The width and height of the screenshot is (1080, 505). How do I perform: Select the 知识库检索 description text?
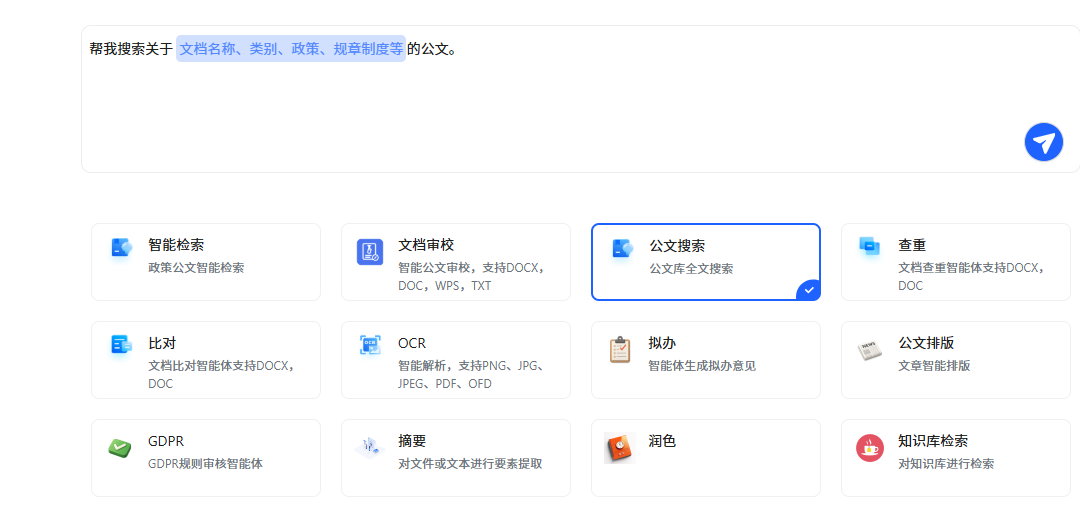[x=946, y=464]
